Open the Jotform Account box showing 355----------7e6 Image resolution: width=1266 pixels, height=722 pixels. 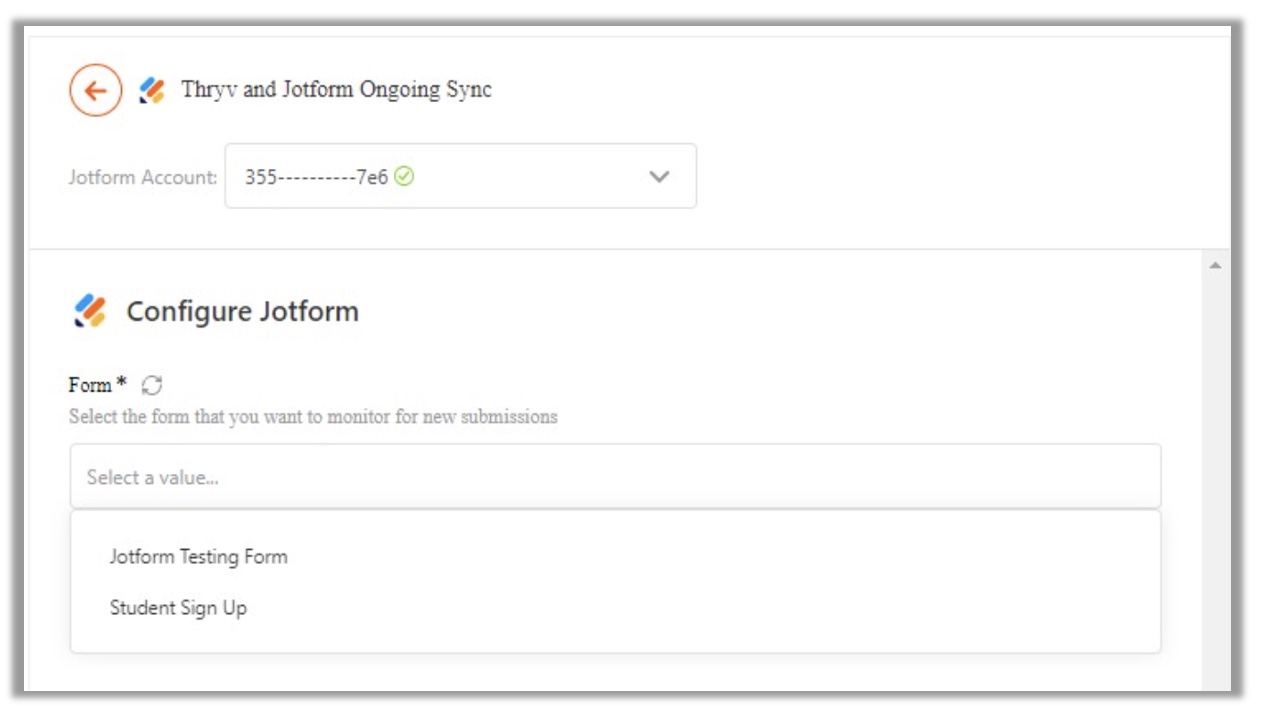[461, 176]
